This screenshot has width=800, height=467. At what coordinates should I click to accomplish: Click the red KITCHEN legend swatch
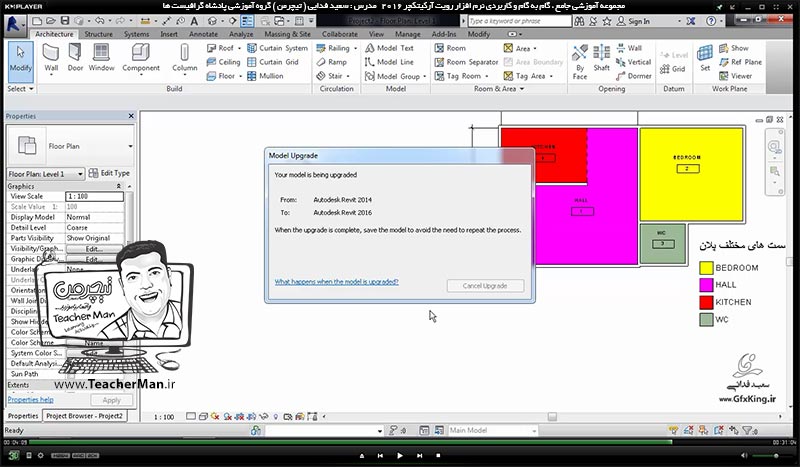(706, 302)
